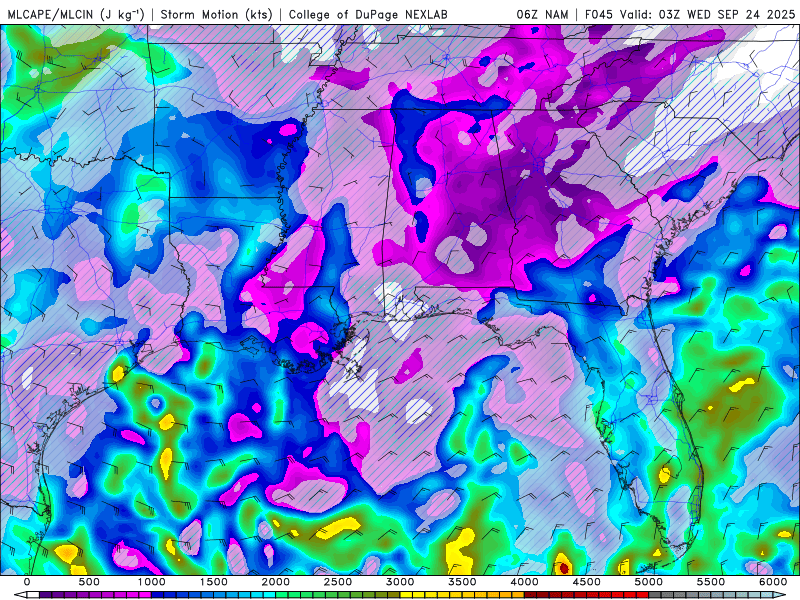Click the 5500 value on the color scale
The image size is (800, 600).
(x=711, y=582)
